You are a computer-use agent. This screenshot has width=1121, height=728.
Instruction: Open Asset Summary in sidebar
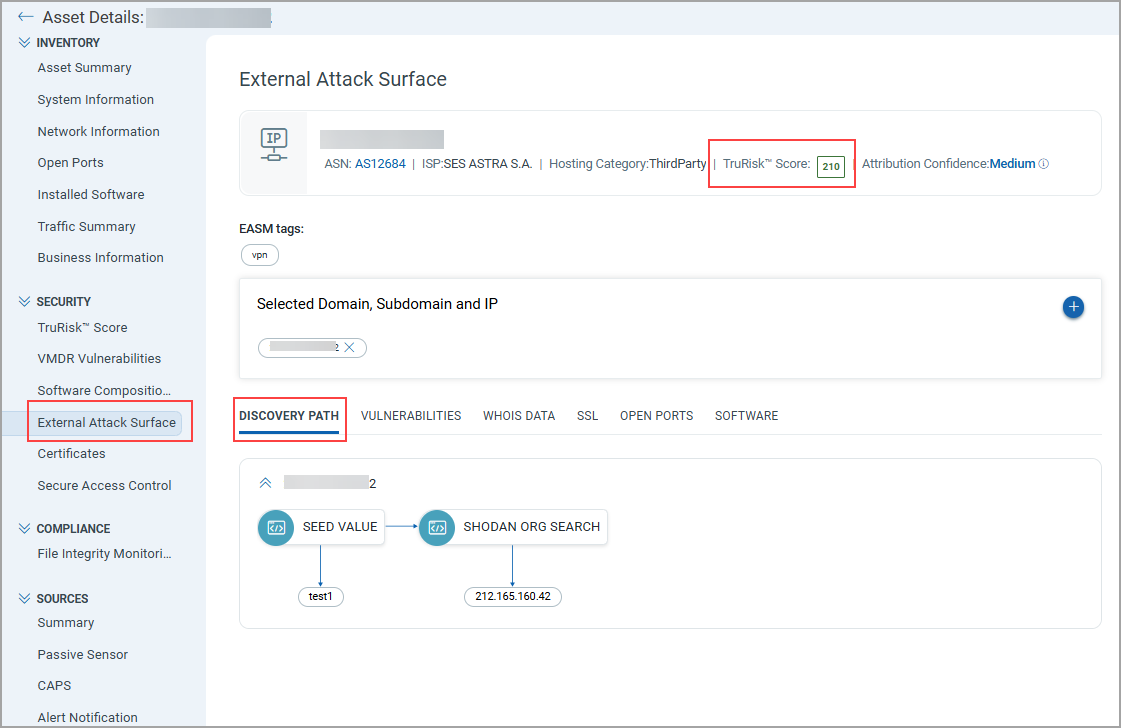pyautogui.click(x=84, y=68)
